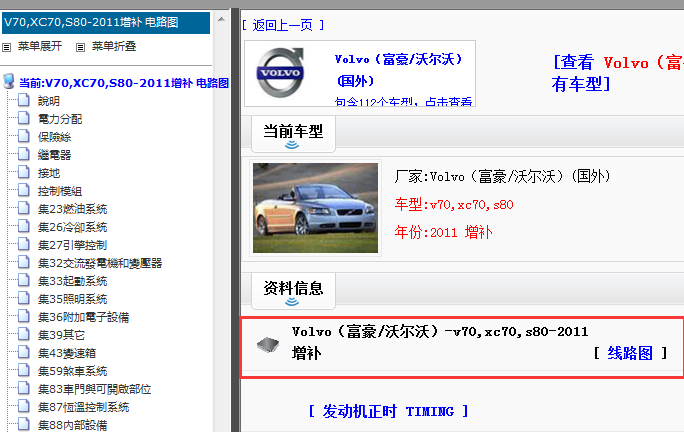Click the page icon next to 集32交流發電機和變壓器
684x432 pixels.
click(x=24, y=262)
